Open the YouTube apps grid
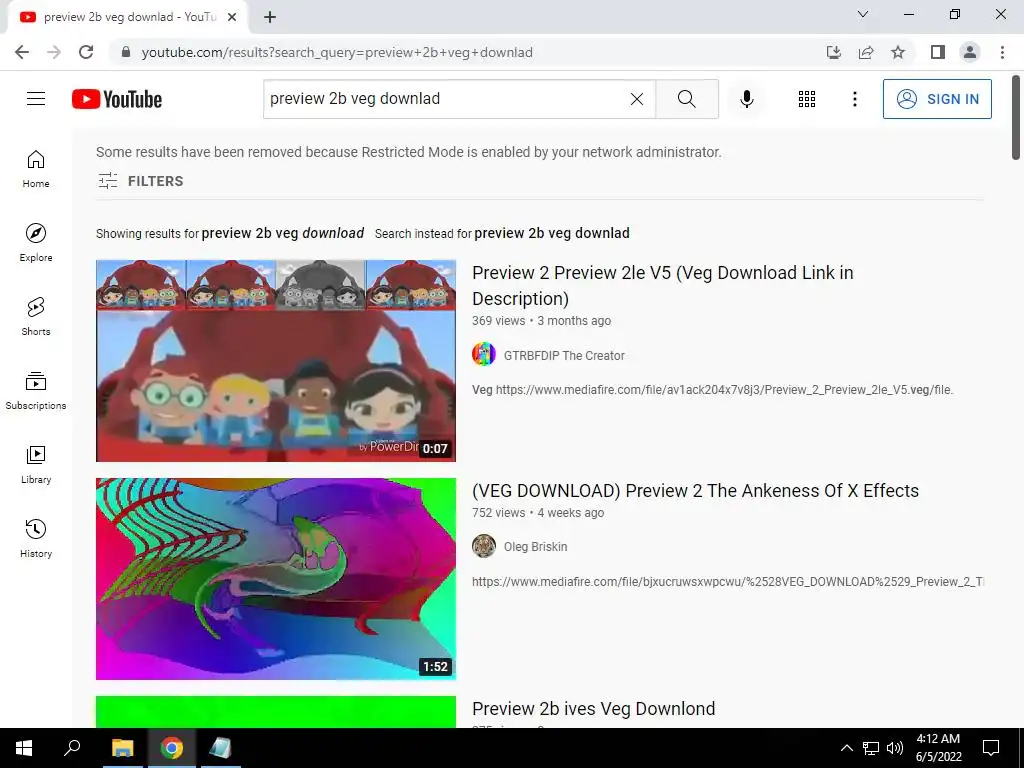This screenshot has height=768, width=1024. pos(807,99)
